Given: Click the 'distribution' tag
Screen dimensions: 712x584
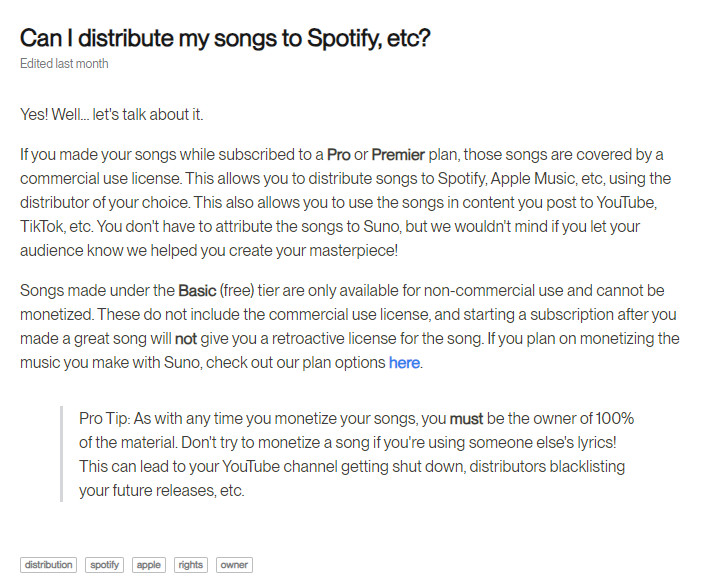Looking at the screenshot, I should pyautogui.click(x=48, y=565).
